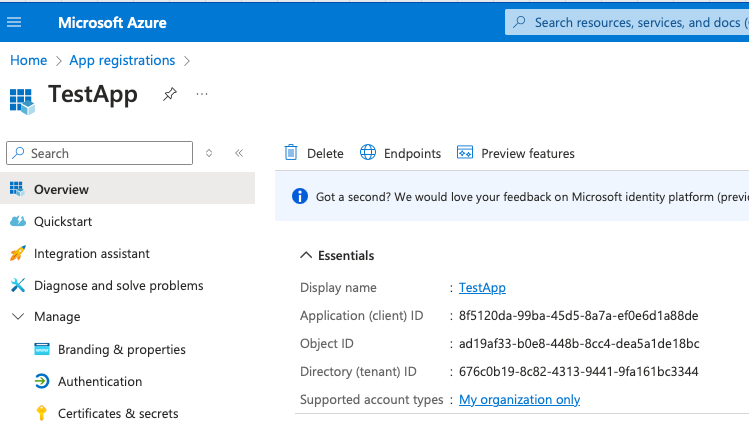
Task: Click the Application (client) ID label
Action: [x=362, y=315]
